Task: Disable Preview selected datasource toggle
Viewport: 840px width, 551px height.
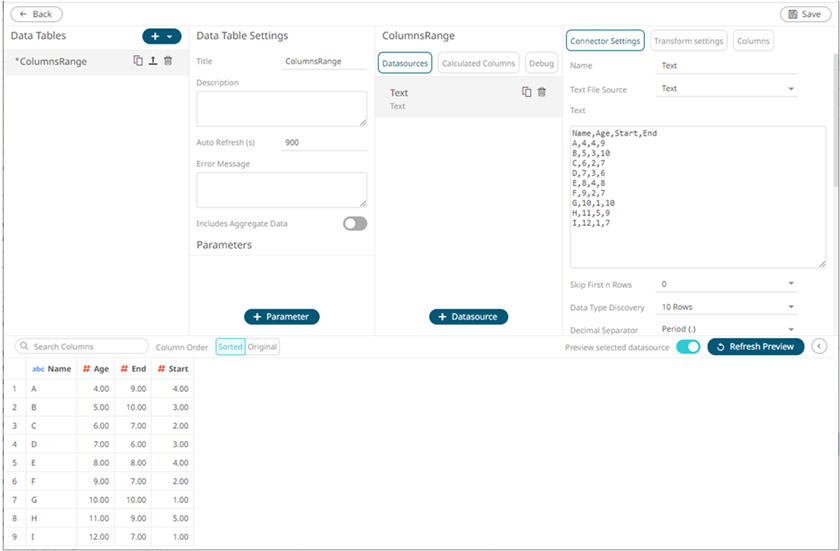Action: (x=688, y=346)
